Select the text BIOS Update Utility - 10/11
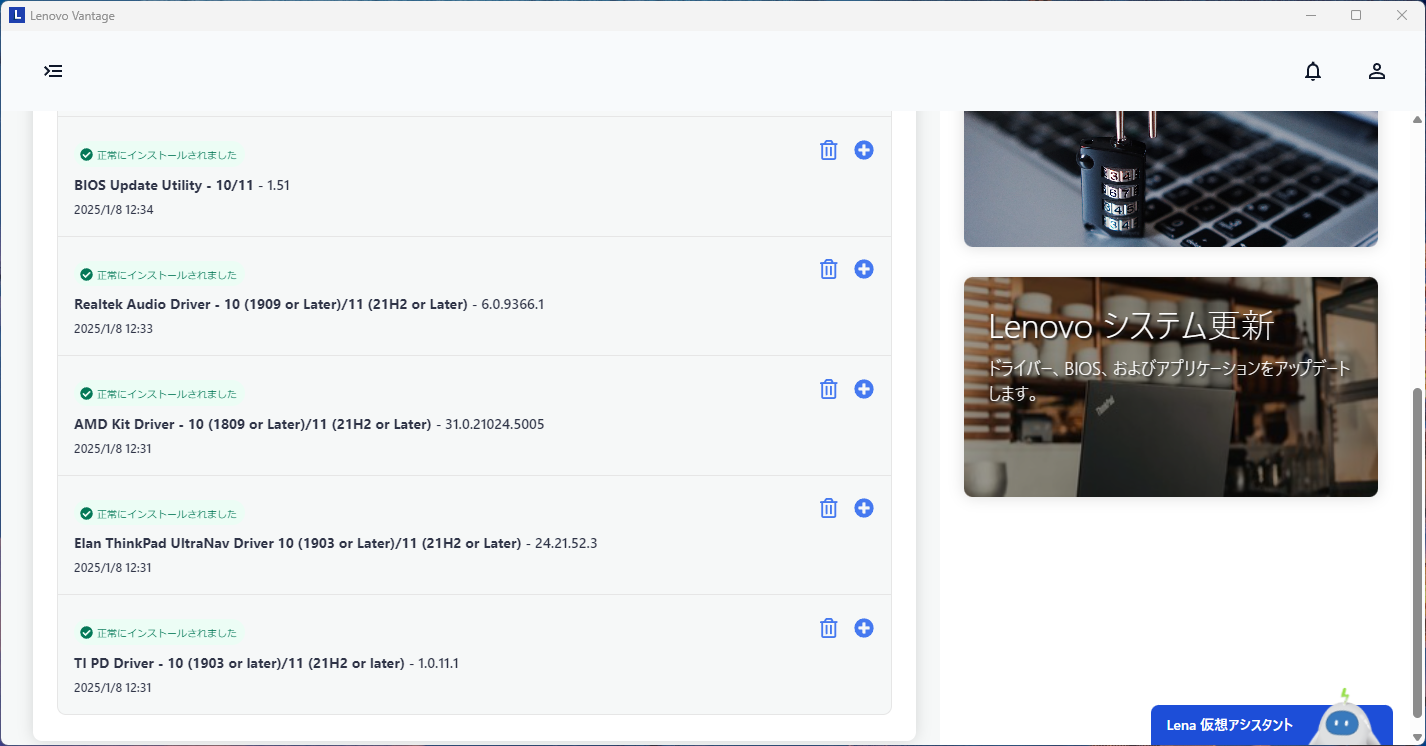 tap(164, 185)
